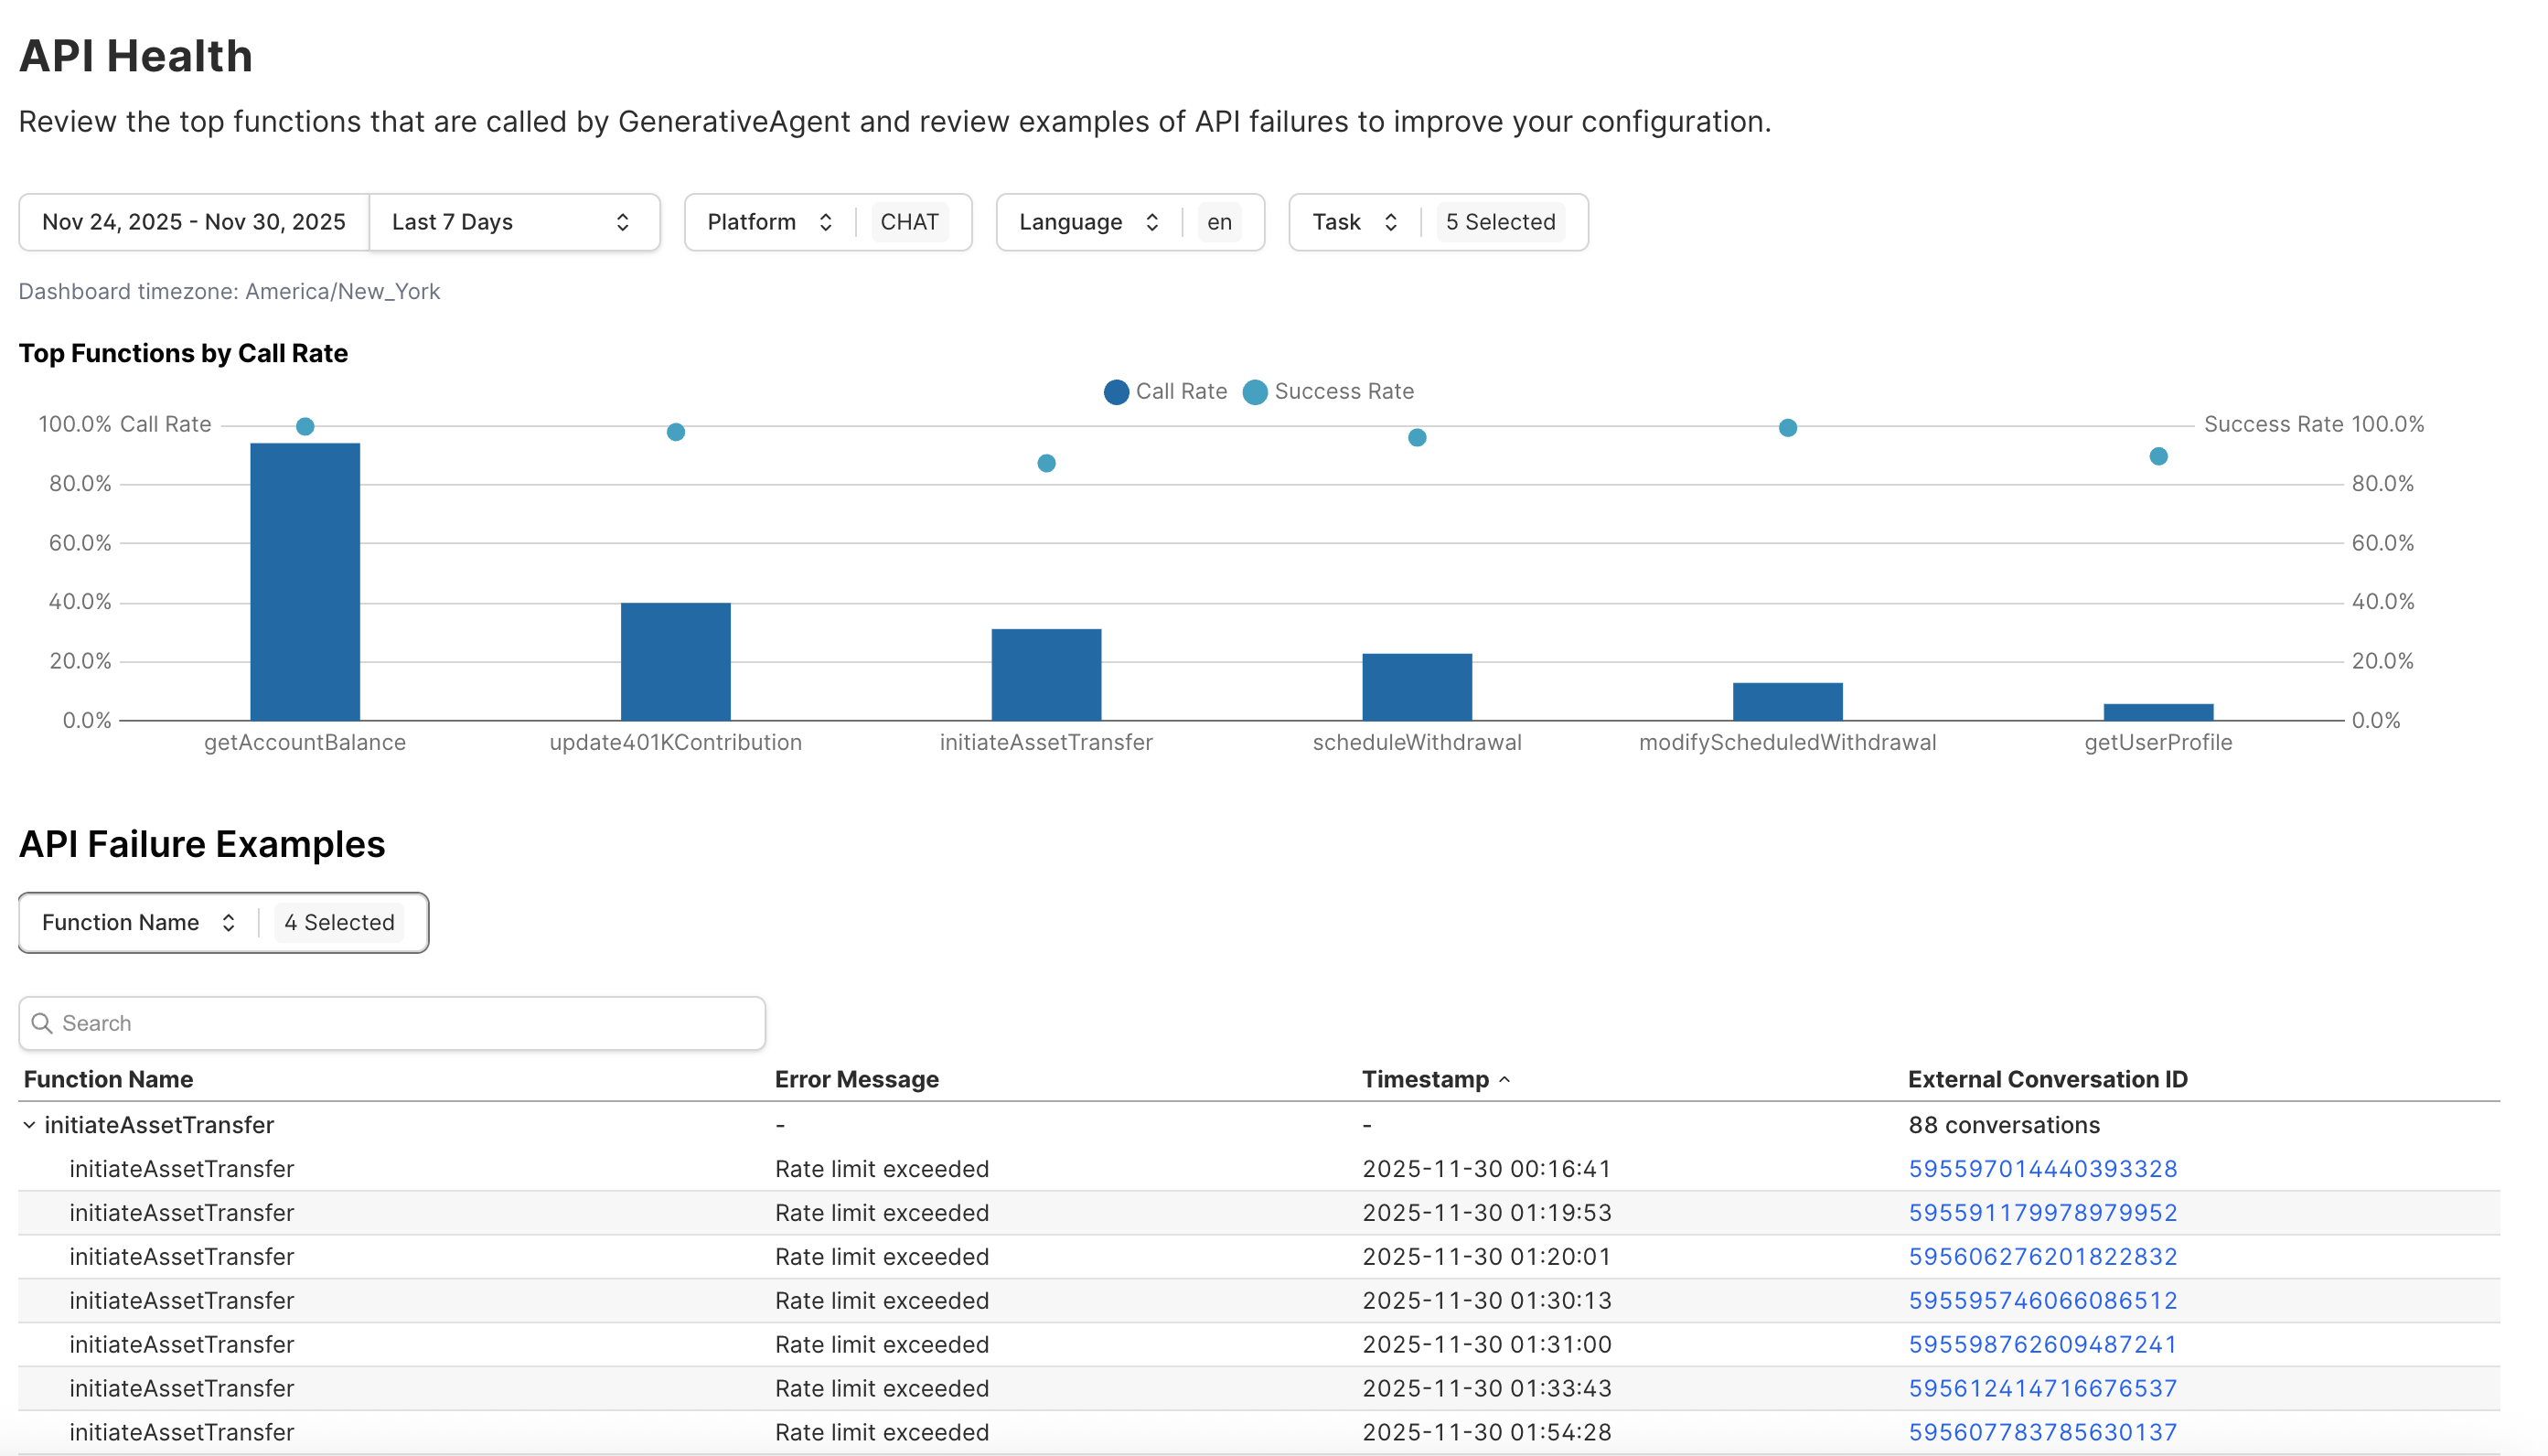Click the en language filter chip
The width and height of the screenshot is (2548, 1456).
[x=1219, y=222]
